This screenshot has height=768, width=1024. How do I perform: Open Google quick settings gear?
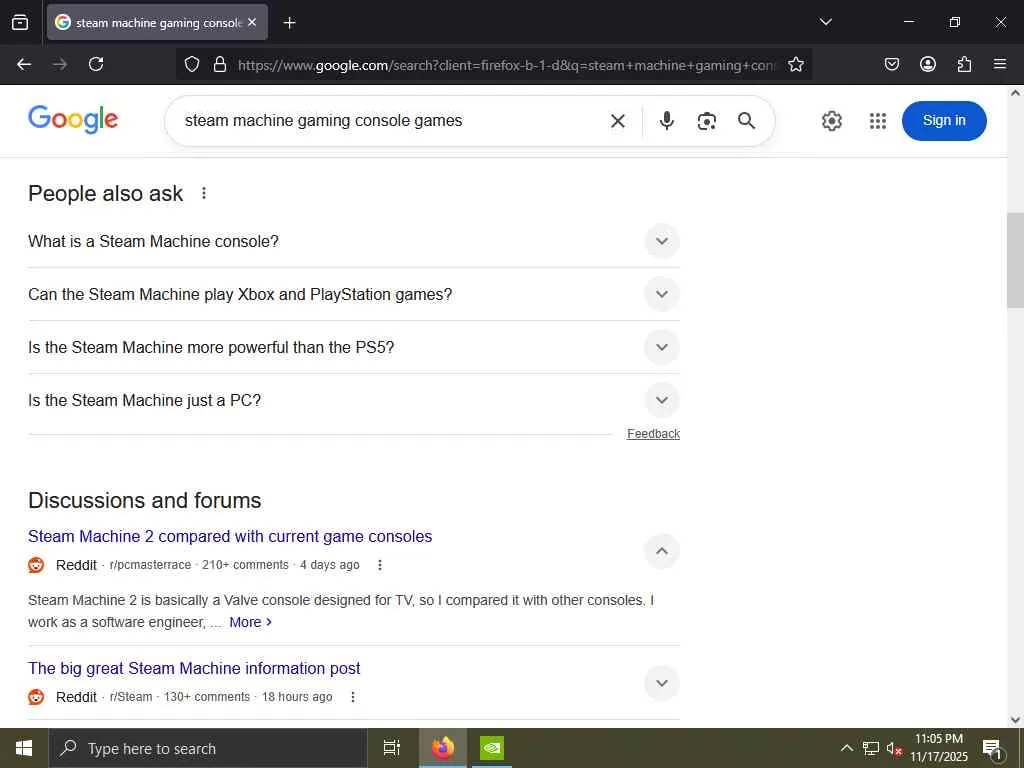coord(831,121)
